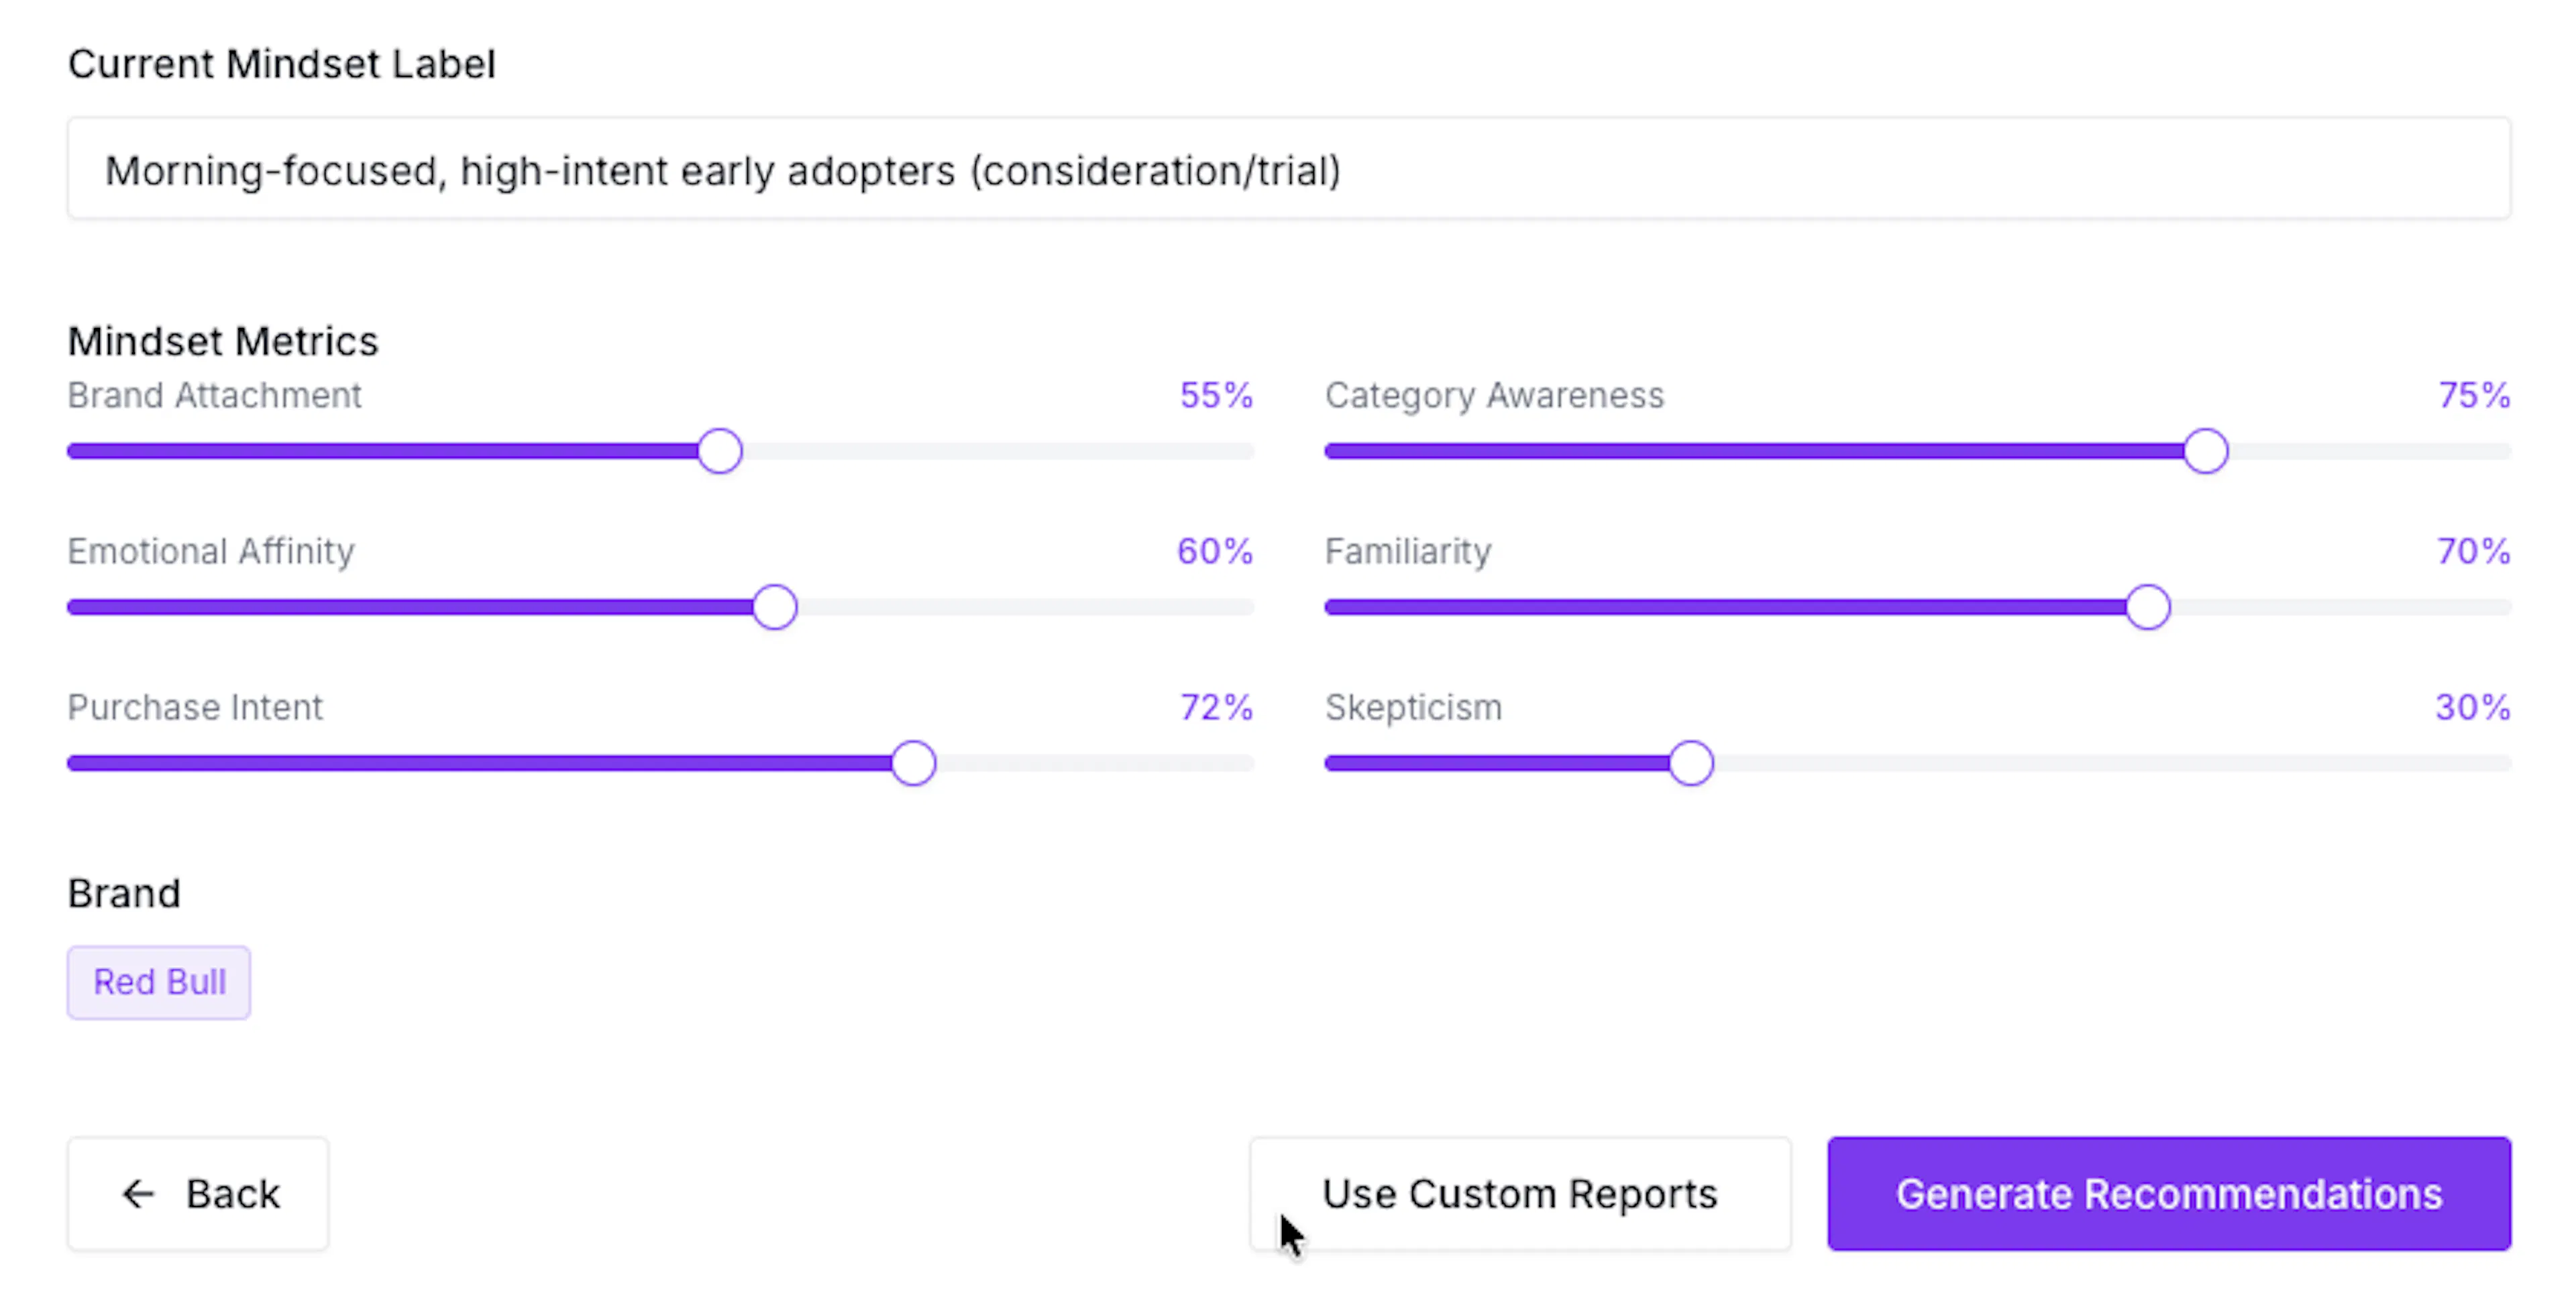Click the 75% Category Awareness value

point(2474,395)
